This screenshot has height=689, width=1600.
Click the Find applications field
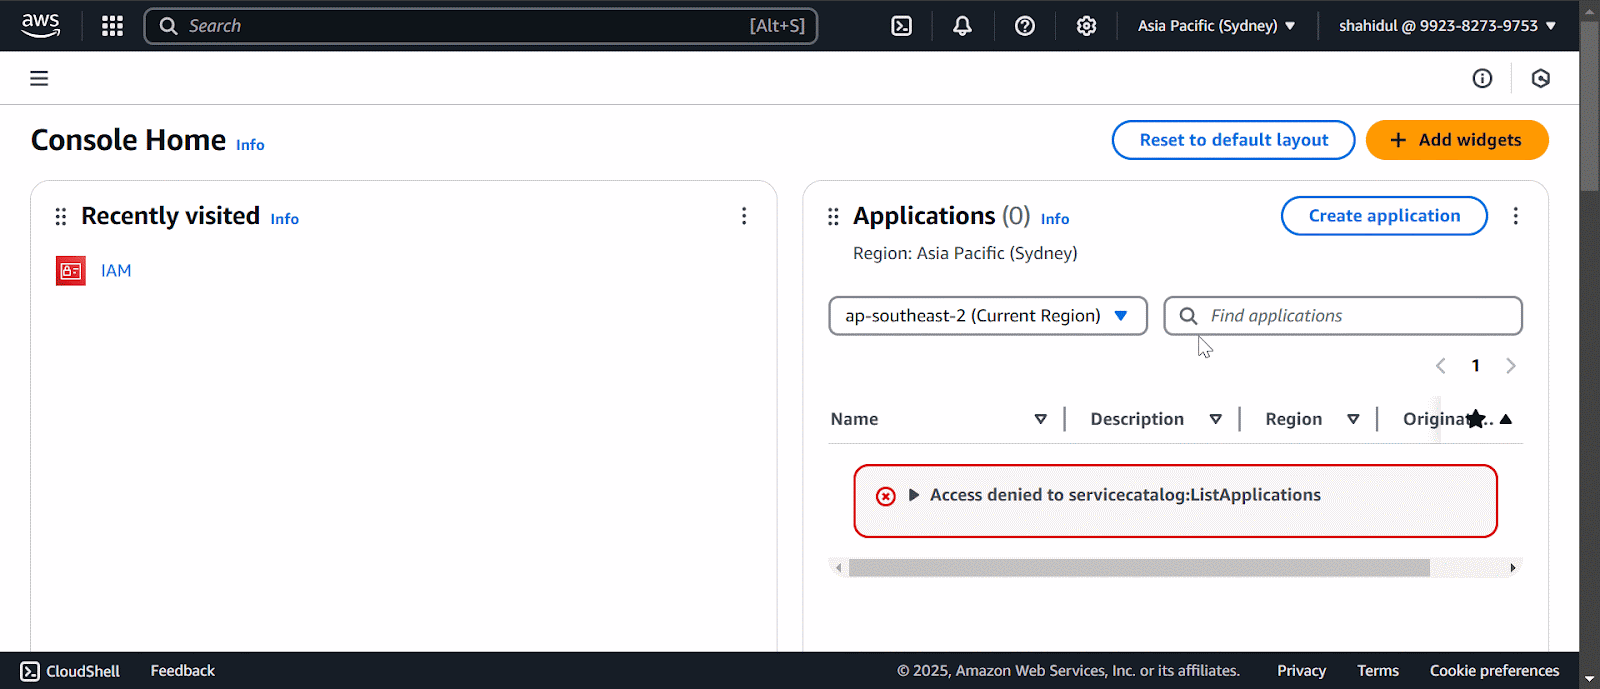1343,316
